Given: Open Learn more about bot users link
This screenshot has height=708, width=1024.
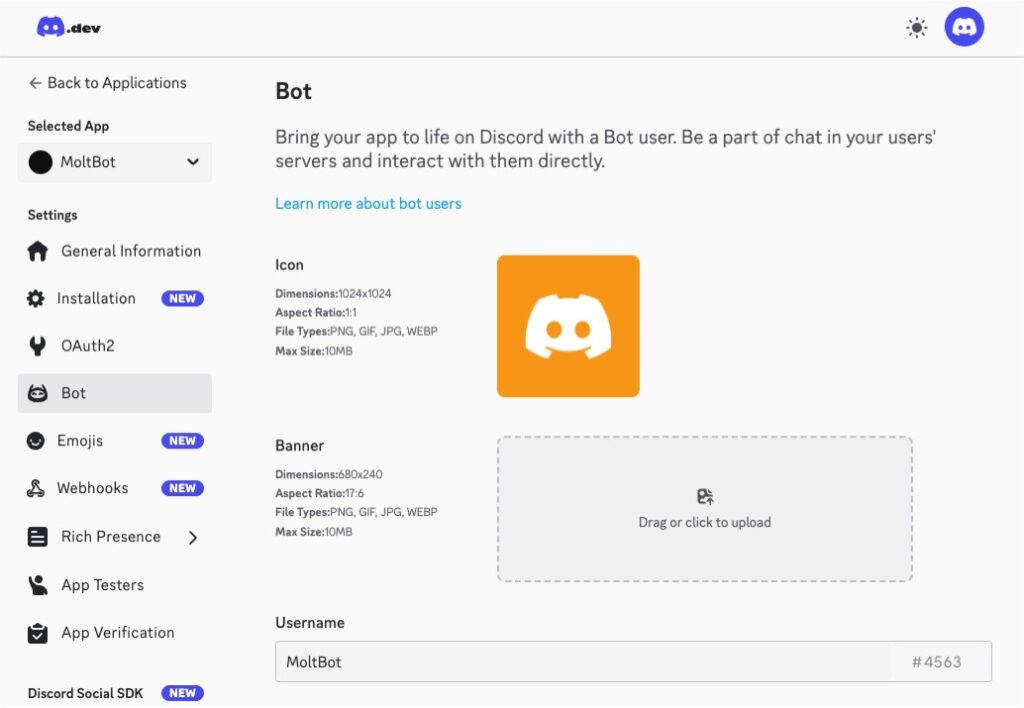Looking at the screenshot, I should tap(368, 203).
